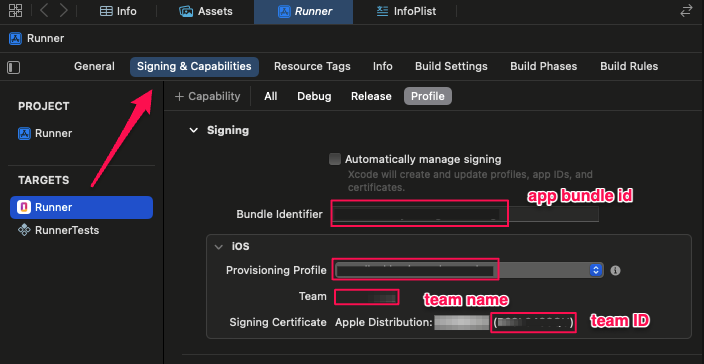Enable Automatically manage signing checkbox

[x=335, y=159]
